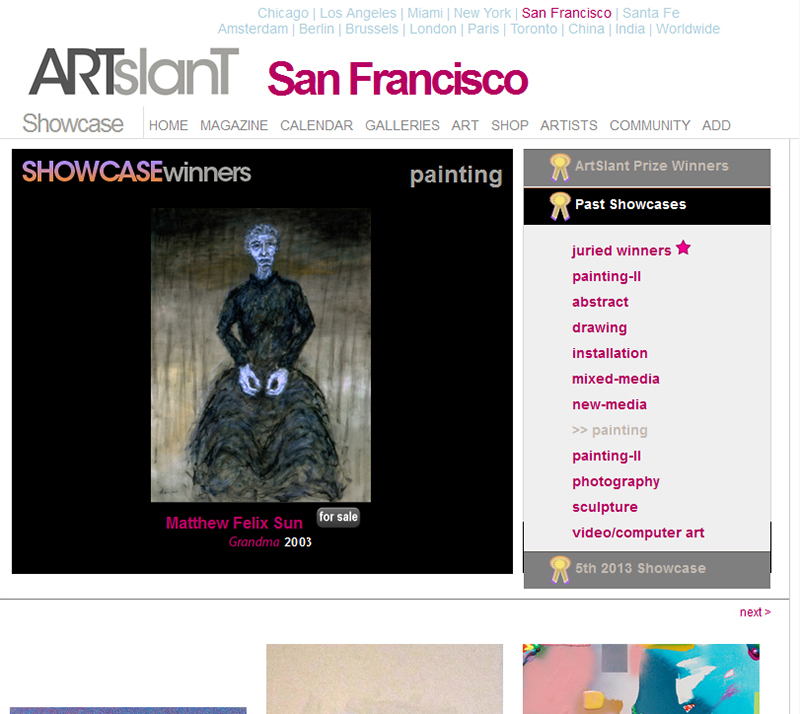
Task: Open Matthew Felix Sun artist link
Action: [x=234, y=523]
